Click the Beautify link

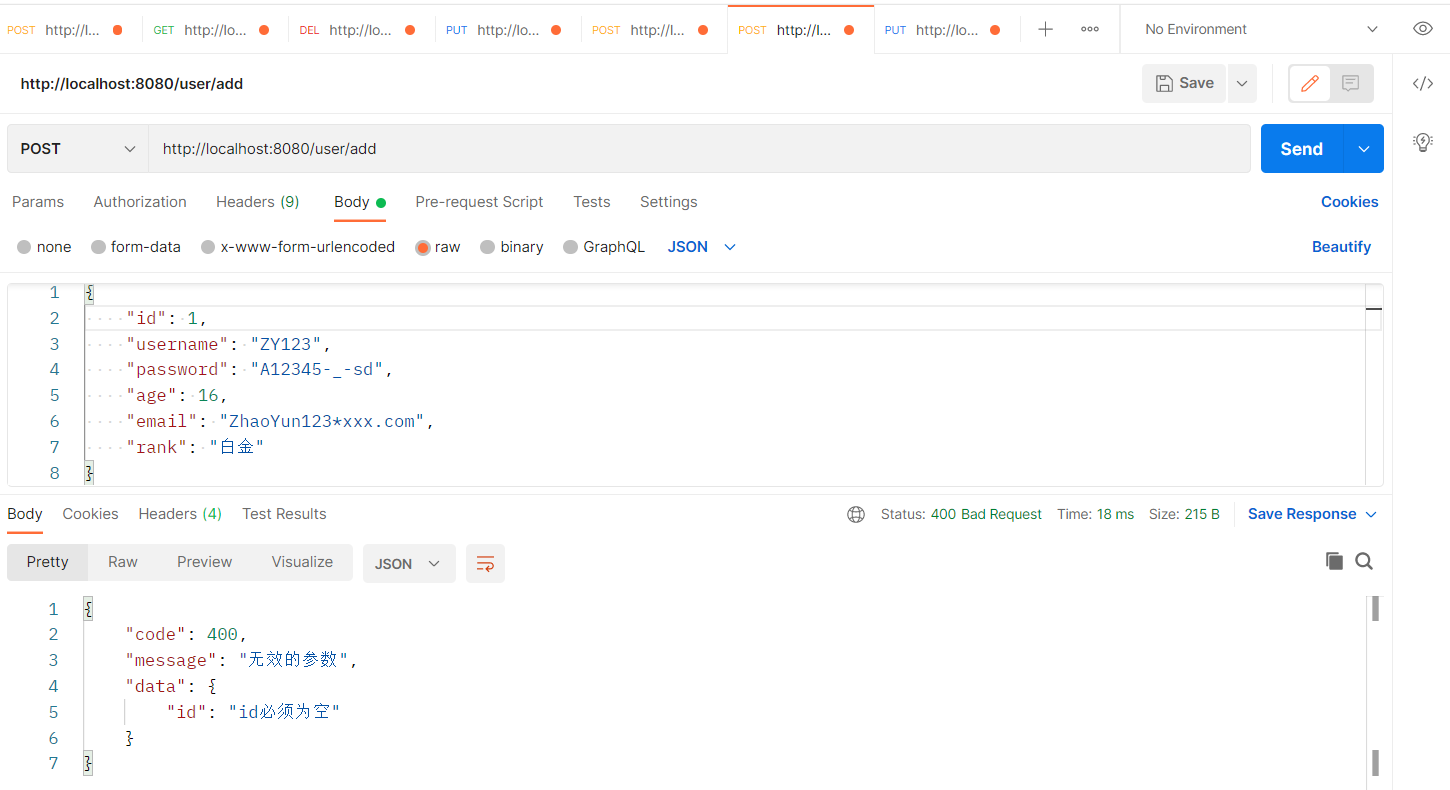[x=1341, y=247]
